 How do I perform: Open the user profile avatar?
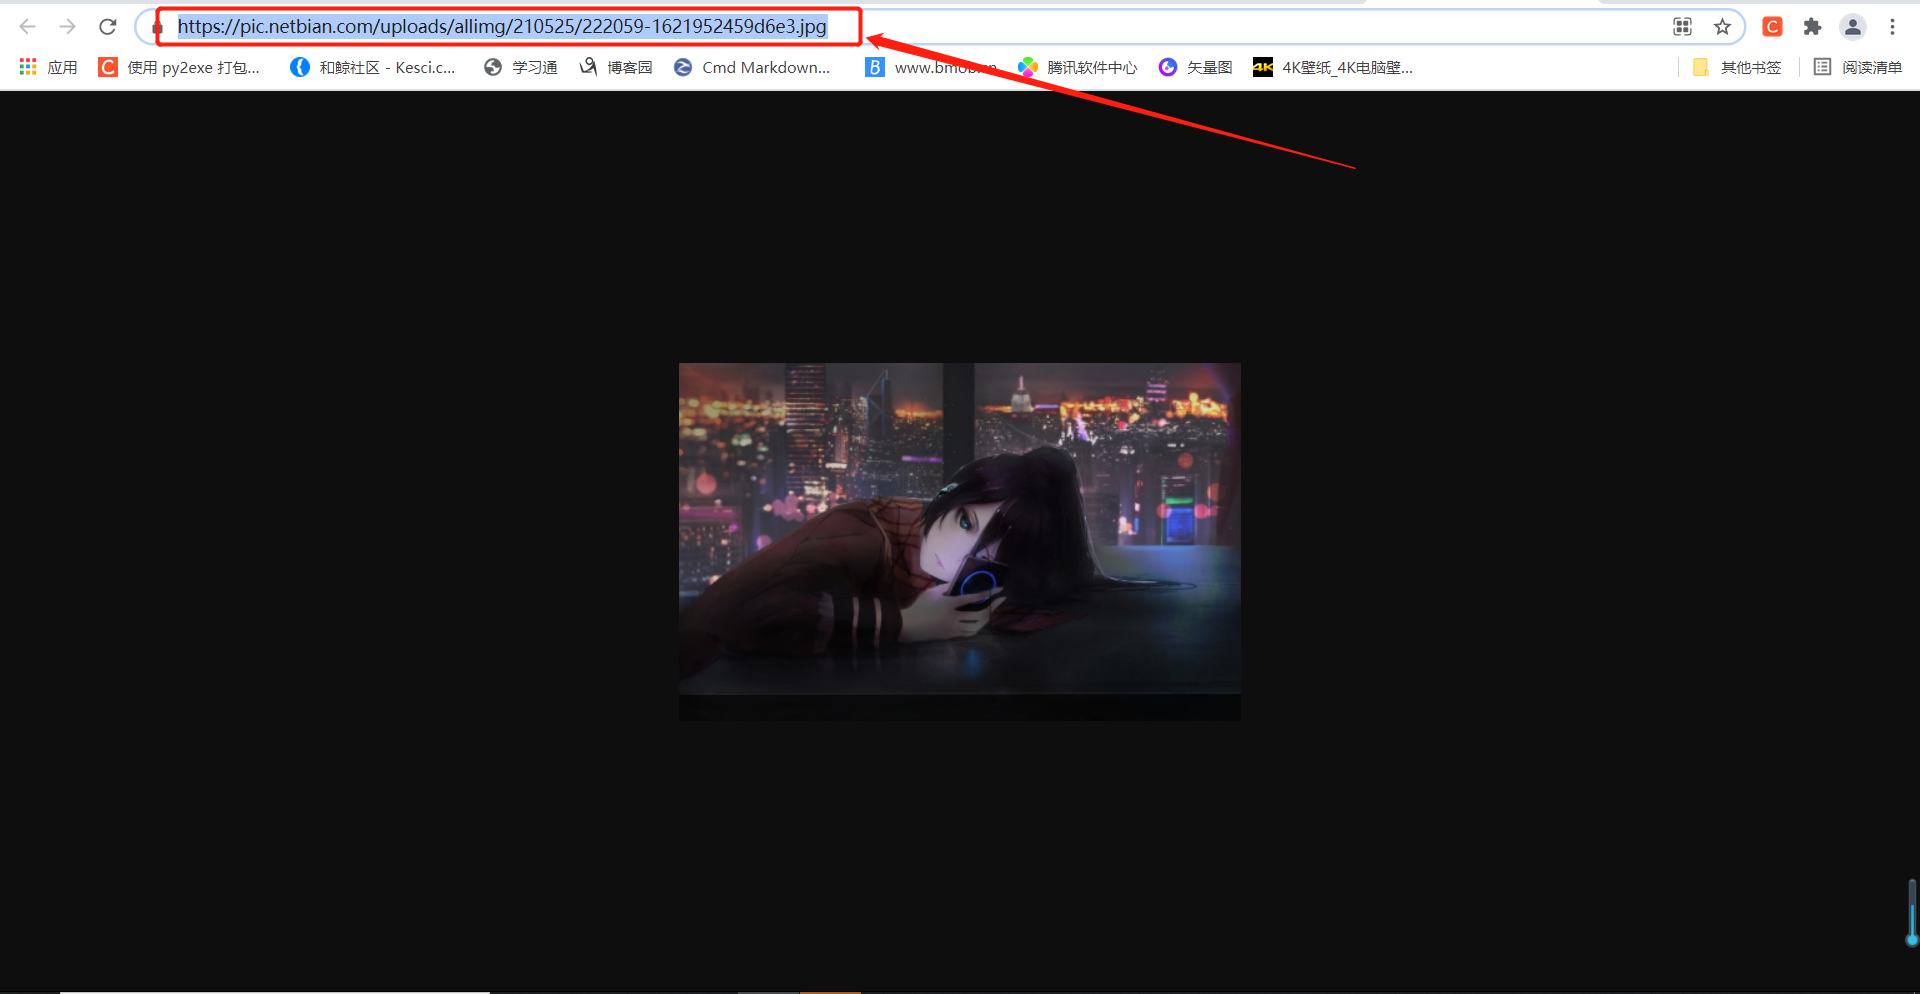coord(1853,27)
